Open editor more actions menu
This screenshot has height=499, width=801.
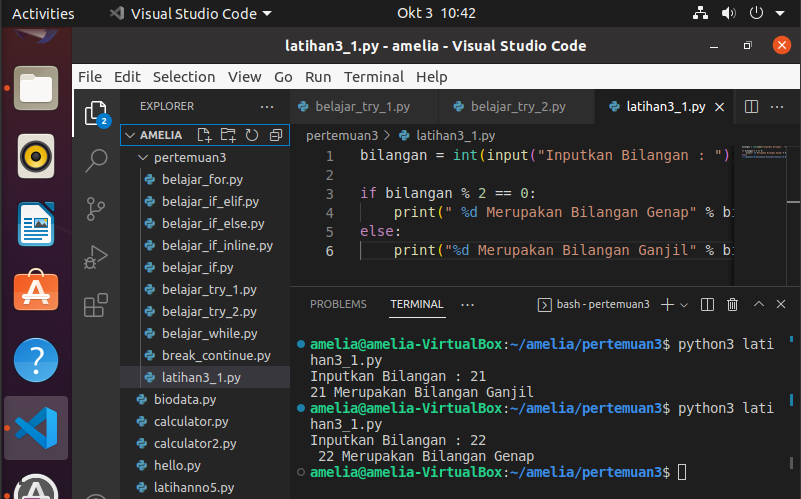pos(777,107)
